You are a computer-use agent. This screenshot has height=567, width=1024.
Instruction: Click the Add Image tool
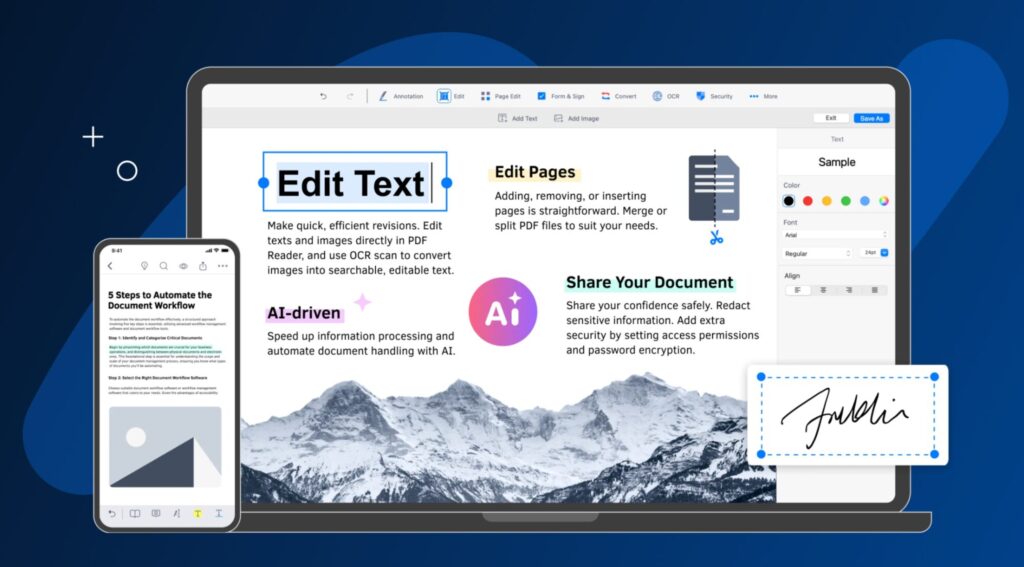tap(576, 118)
